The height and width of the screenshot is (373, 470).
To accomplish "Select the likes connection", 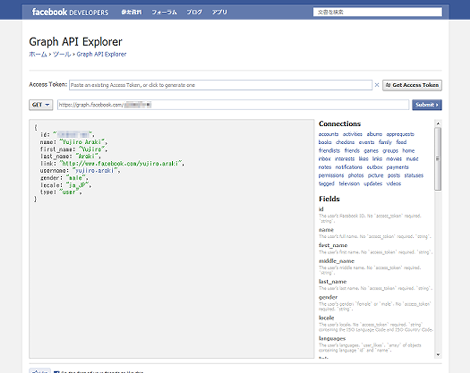I will pos(363,159).
